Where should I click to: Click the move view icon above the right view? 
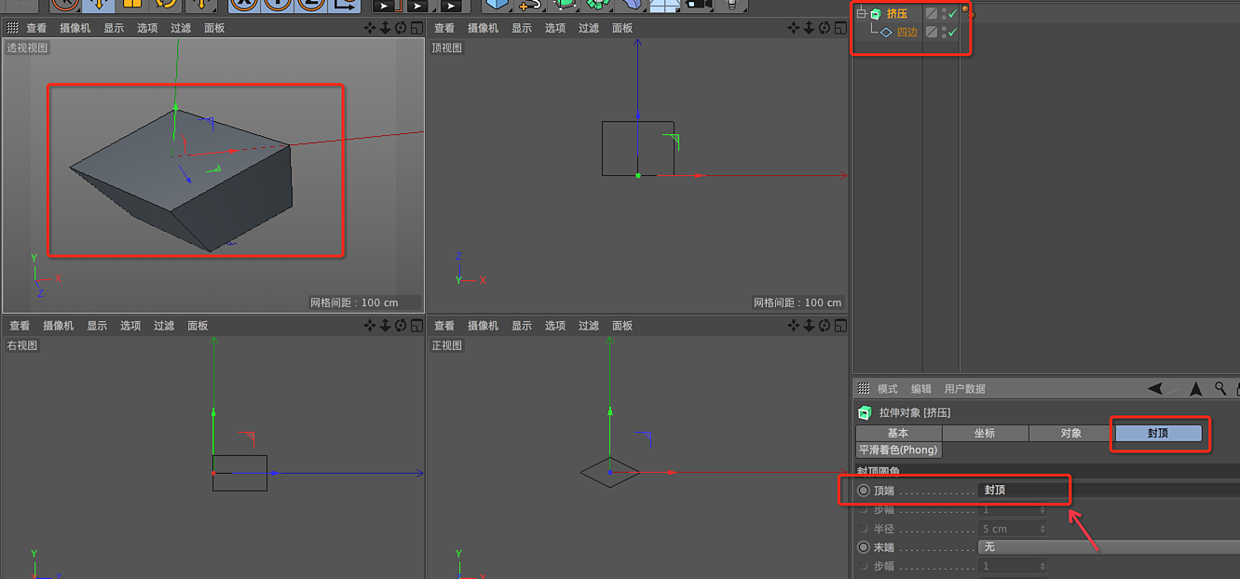[370, 325]
